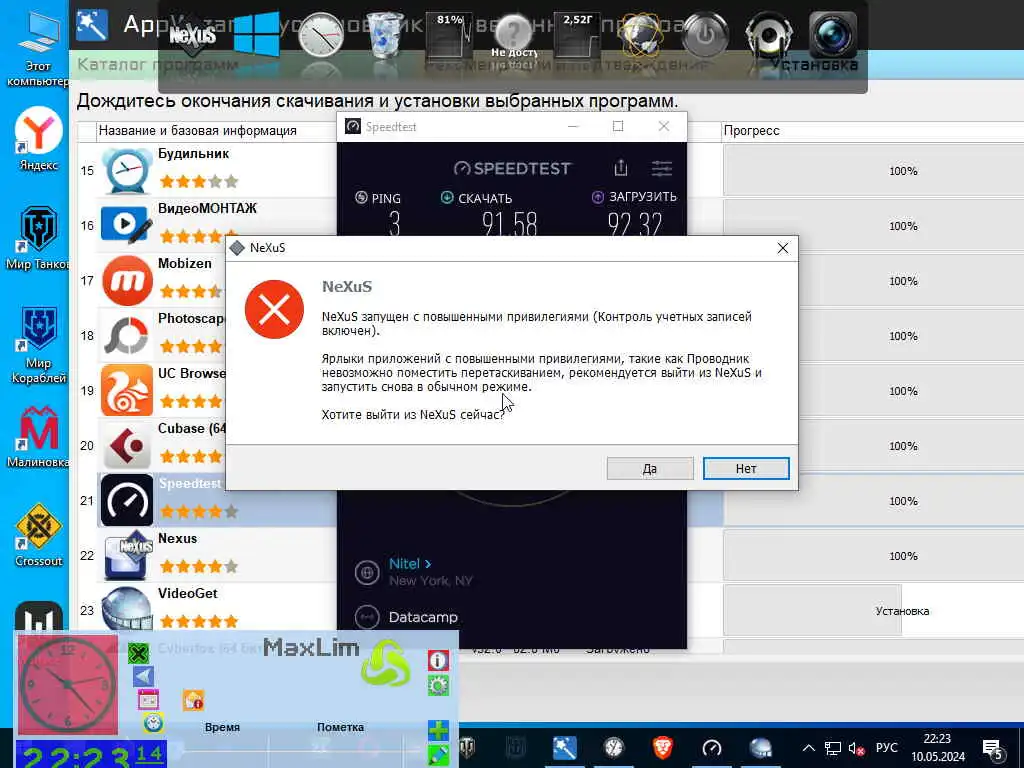Open the green gear settings icon in MaxLim
The height and width of the screenshot is (768, 1024).
[438, 685]
